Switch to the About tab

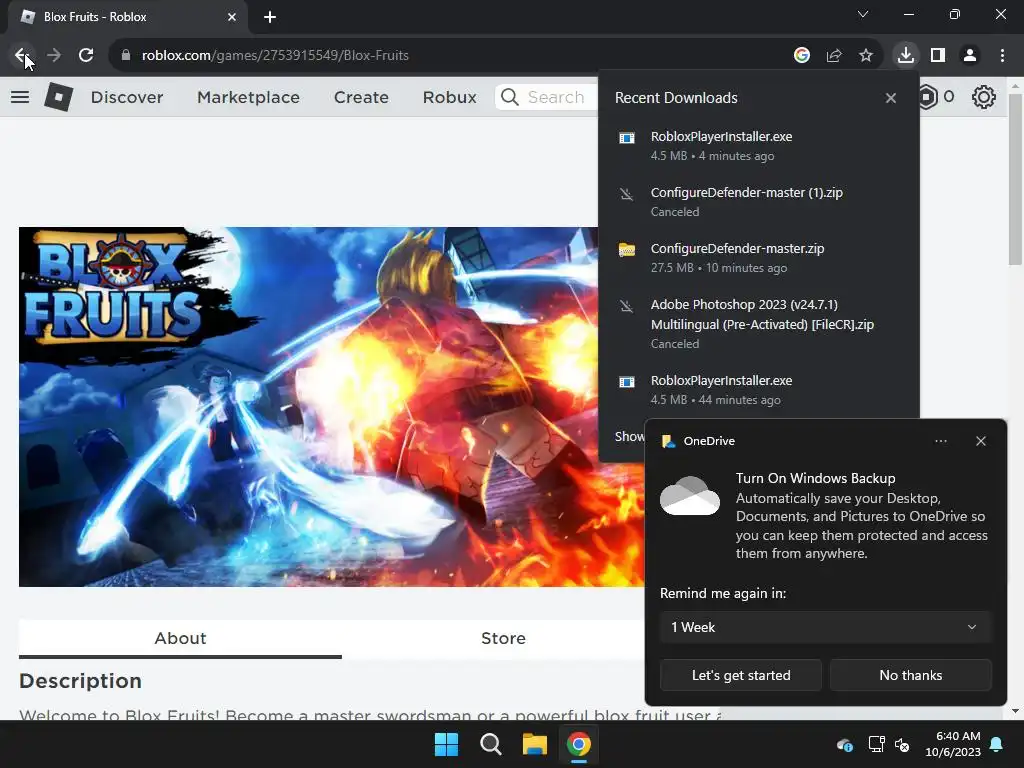[180, 639]
